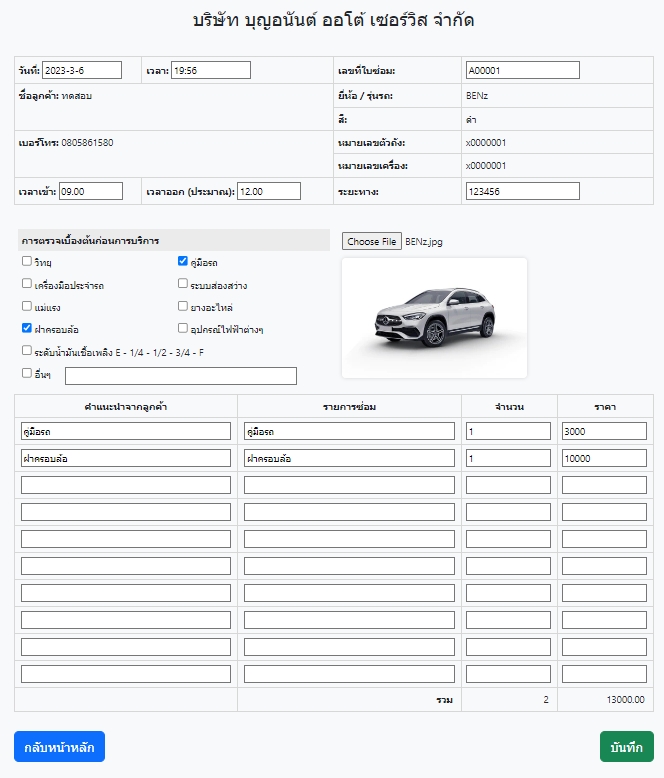This screenshot has width=664, height=778.
Task: Select the price field showing 10000
Action: 604,458
